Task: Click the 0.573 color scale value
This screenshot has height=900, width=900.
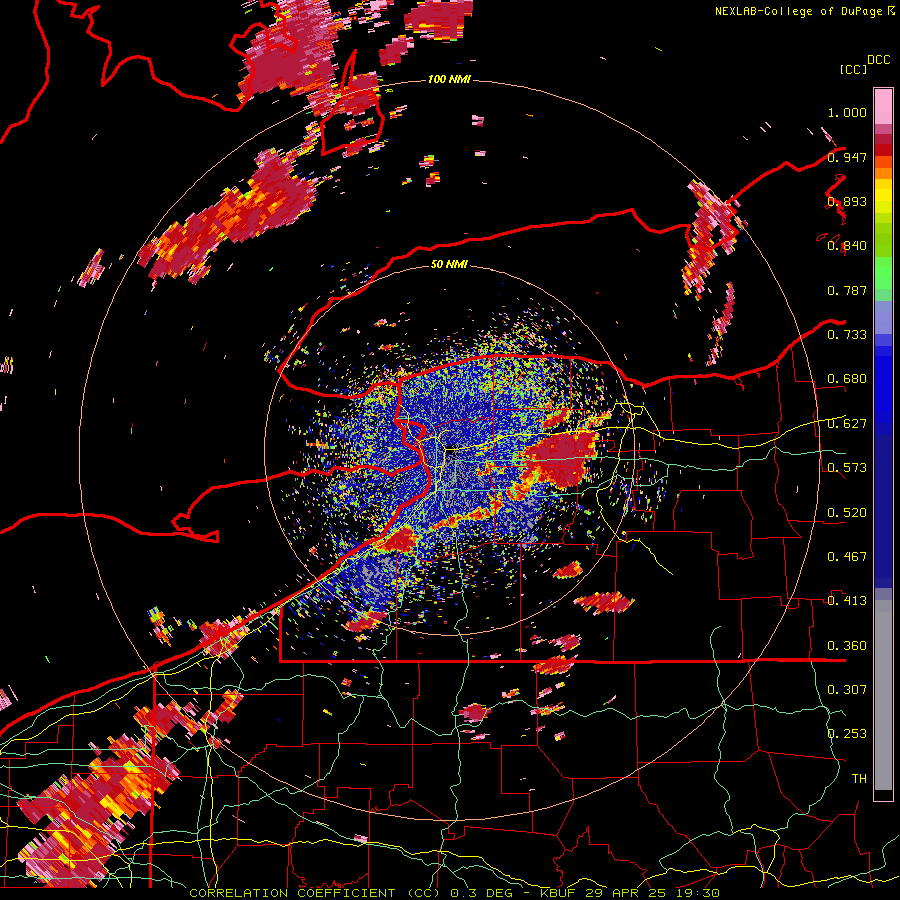Action: pyautogui.click(x=847, y=468)
